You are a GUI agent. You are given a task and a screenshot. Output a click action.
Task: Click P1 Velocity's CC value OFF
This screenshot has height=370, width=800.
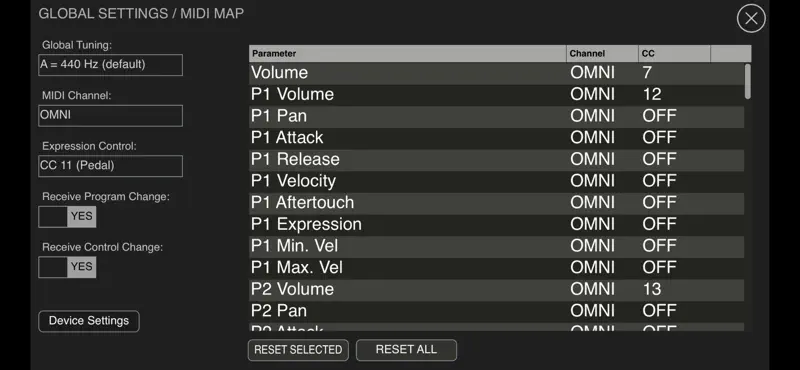[659, 181]
